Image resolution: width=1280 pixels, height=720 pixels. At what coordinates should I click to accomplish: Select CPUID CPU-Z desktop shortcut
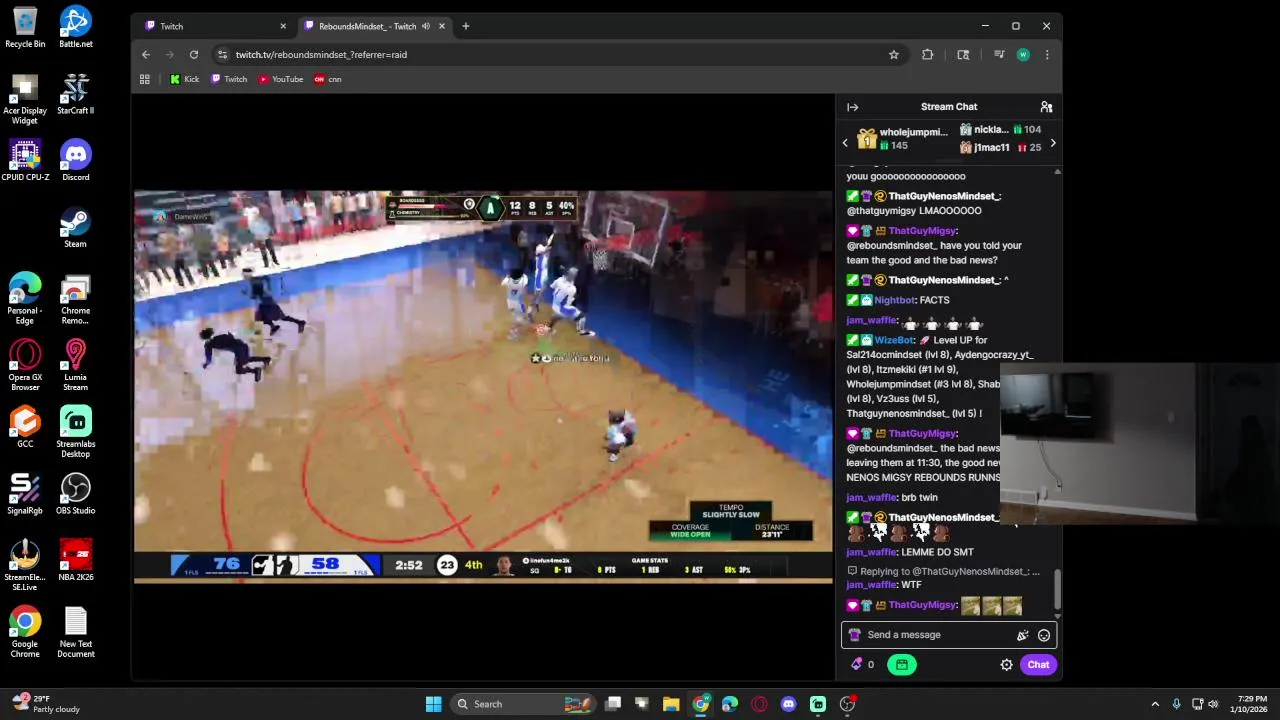tap(25, 161)
